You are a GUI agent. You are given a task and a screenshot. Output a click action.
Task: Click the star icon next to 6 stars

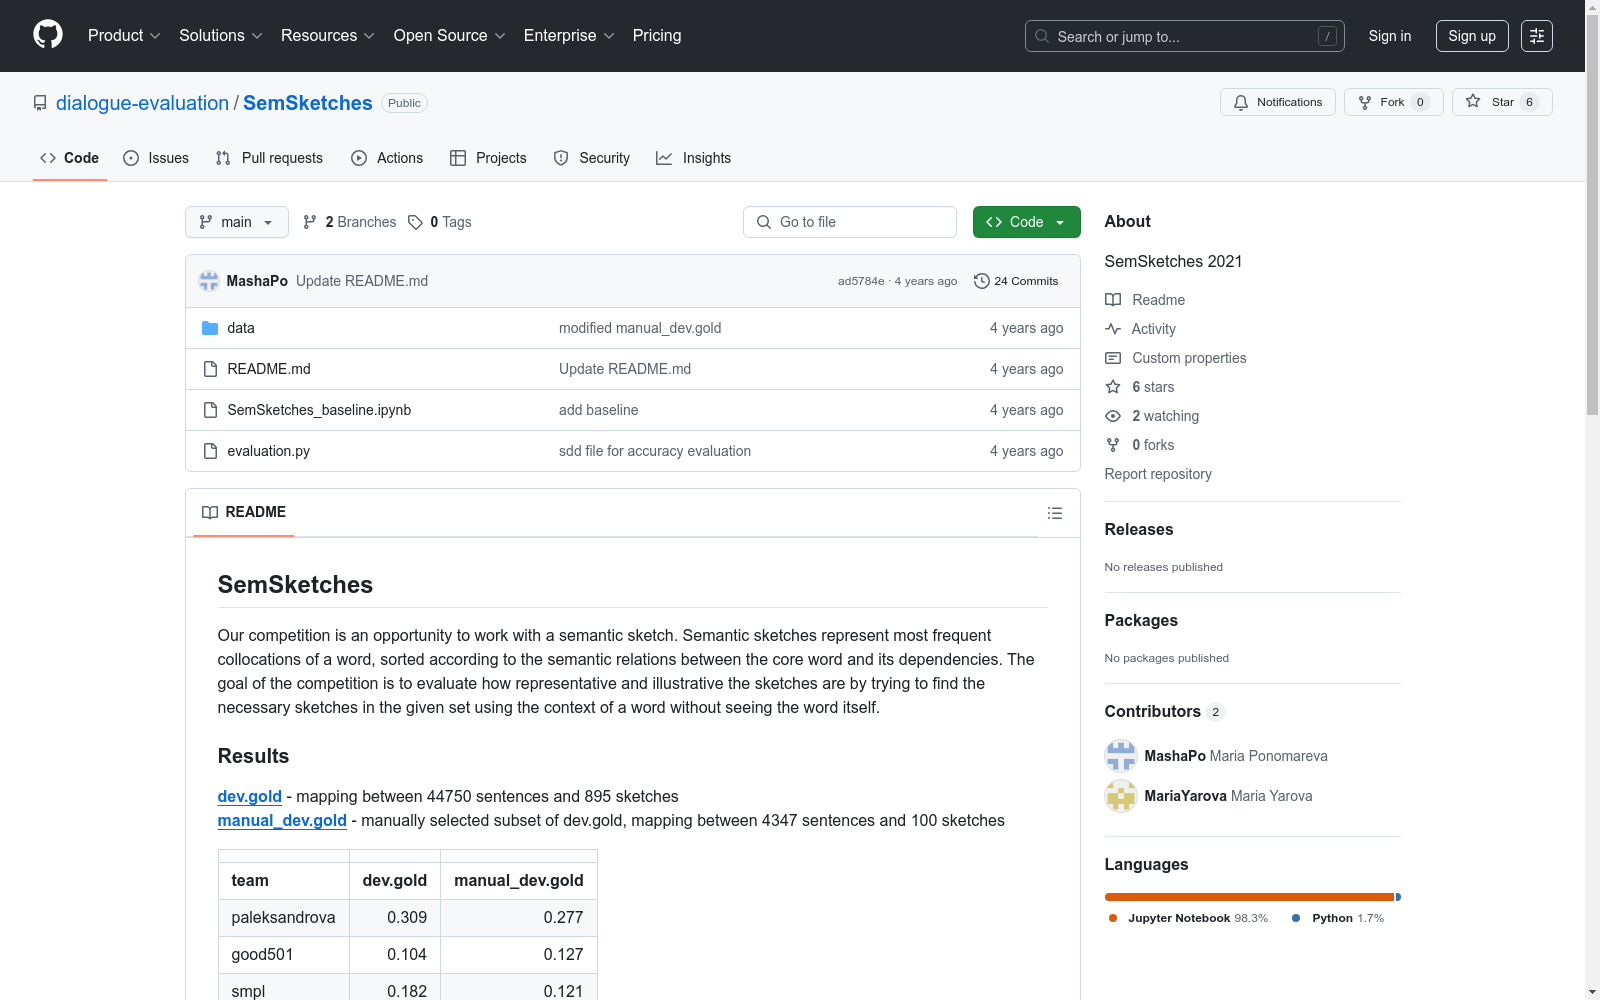tap(1113, 387)
